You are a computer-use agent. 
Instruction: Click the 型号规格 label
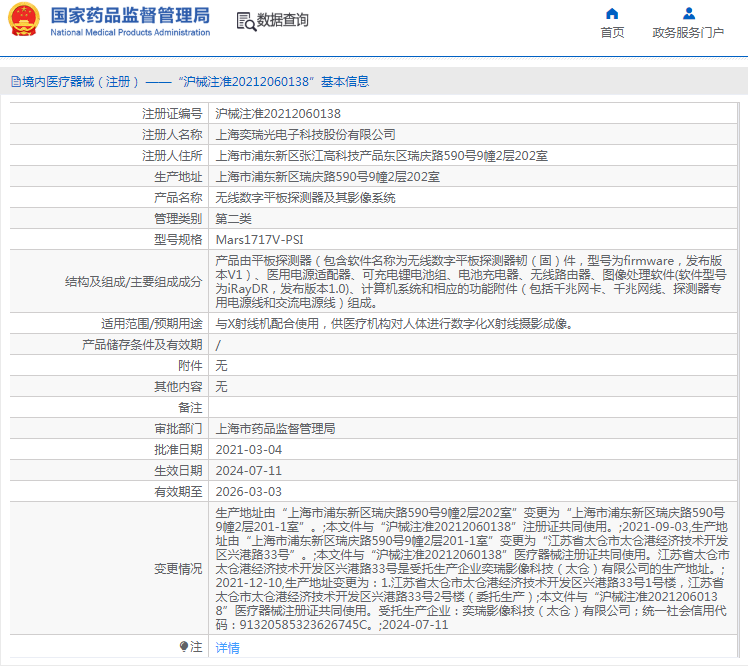(x=178, y=240)
